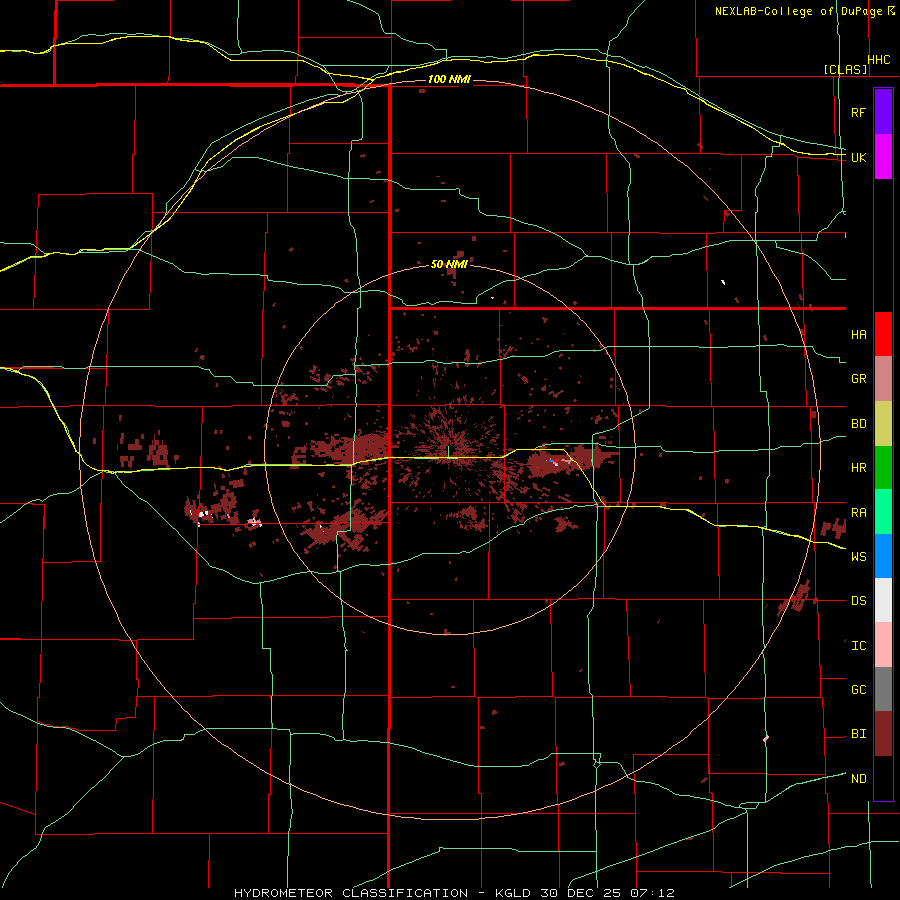Screen dimensions: 900x900
Task: Click the radar site center marker
Action: click(x=448, y=451)
